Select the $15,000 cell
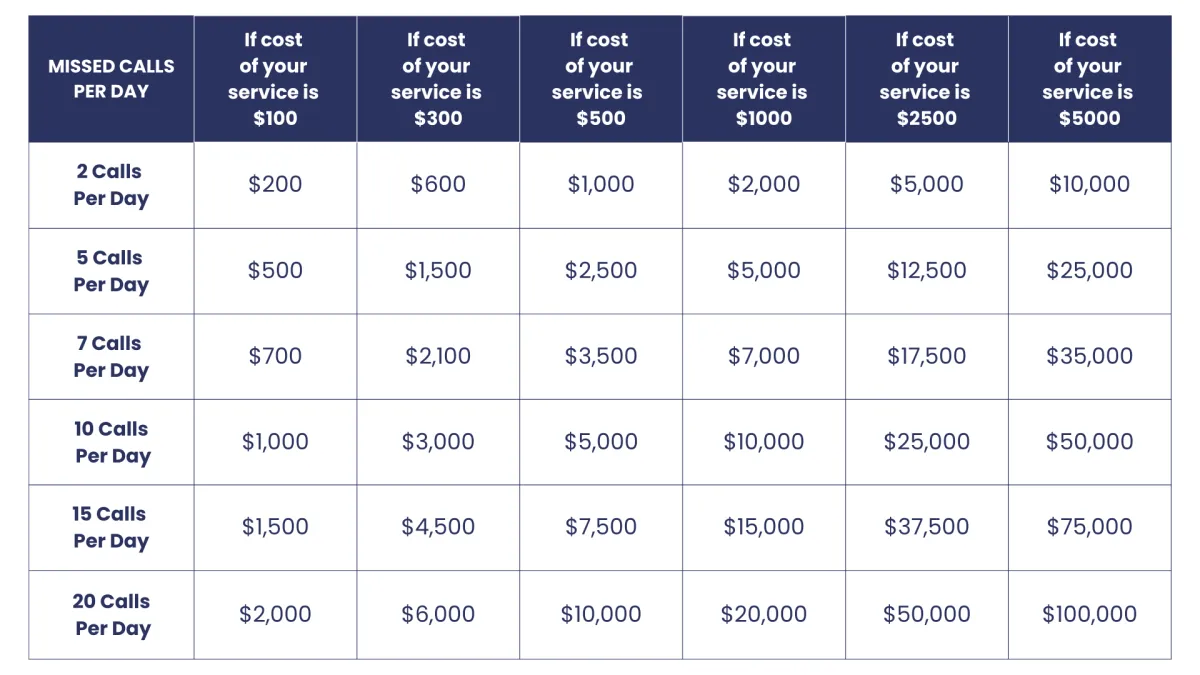The width and height of the screenshot is (1200, 675). coord(764,528)
